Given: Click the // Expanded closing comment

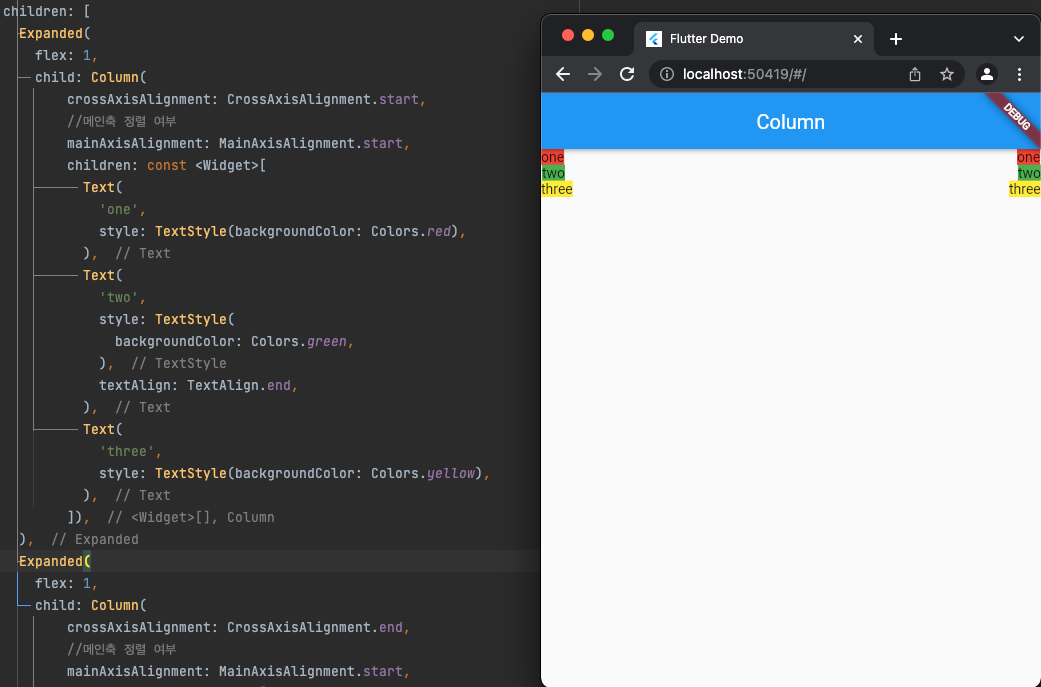Looking at the screenshot, I should (95, 540).
